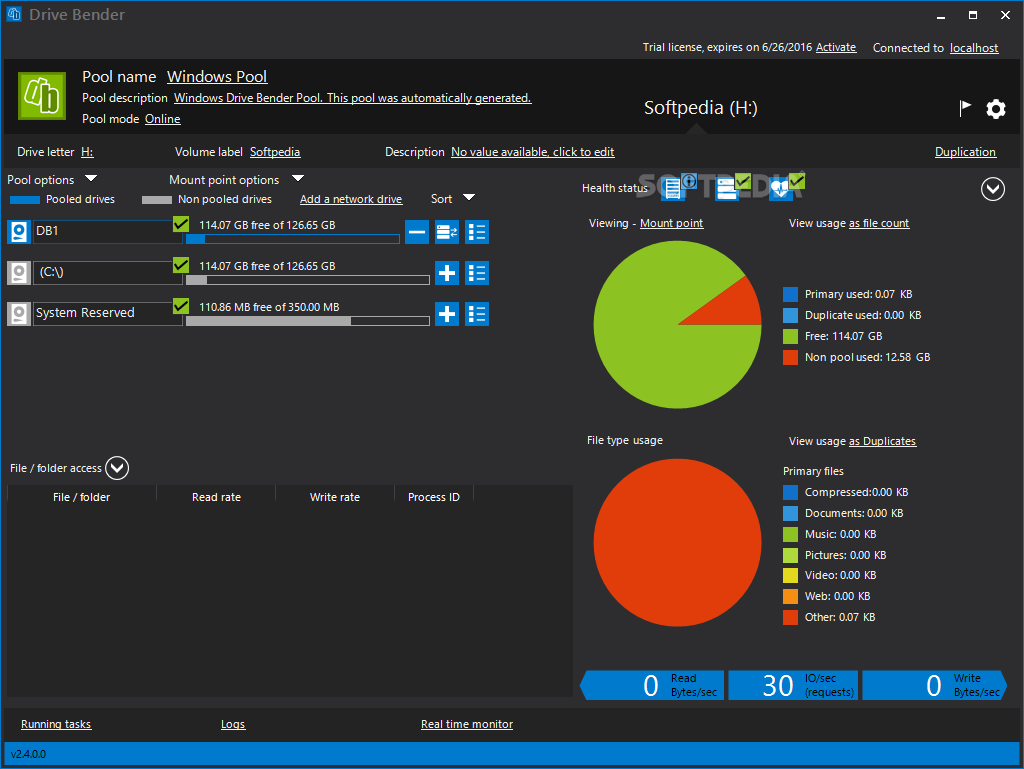Click the System Reserved disk icon

click(19, 314)
